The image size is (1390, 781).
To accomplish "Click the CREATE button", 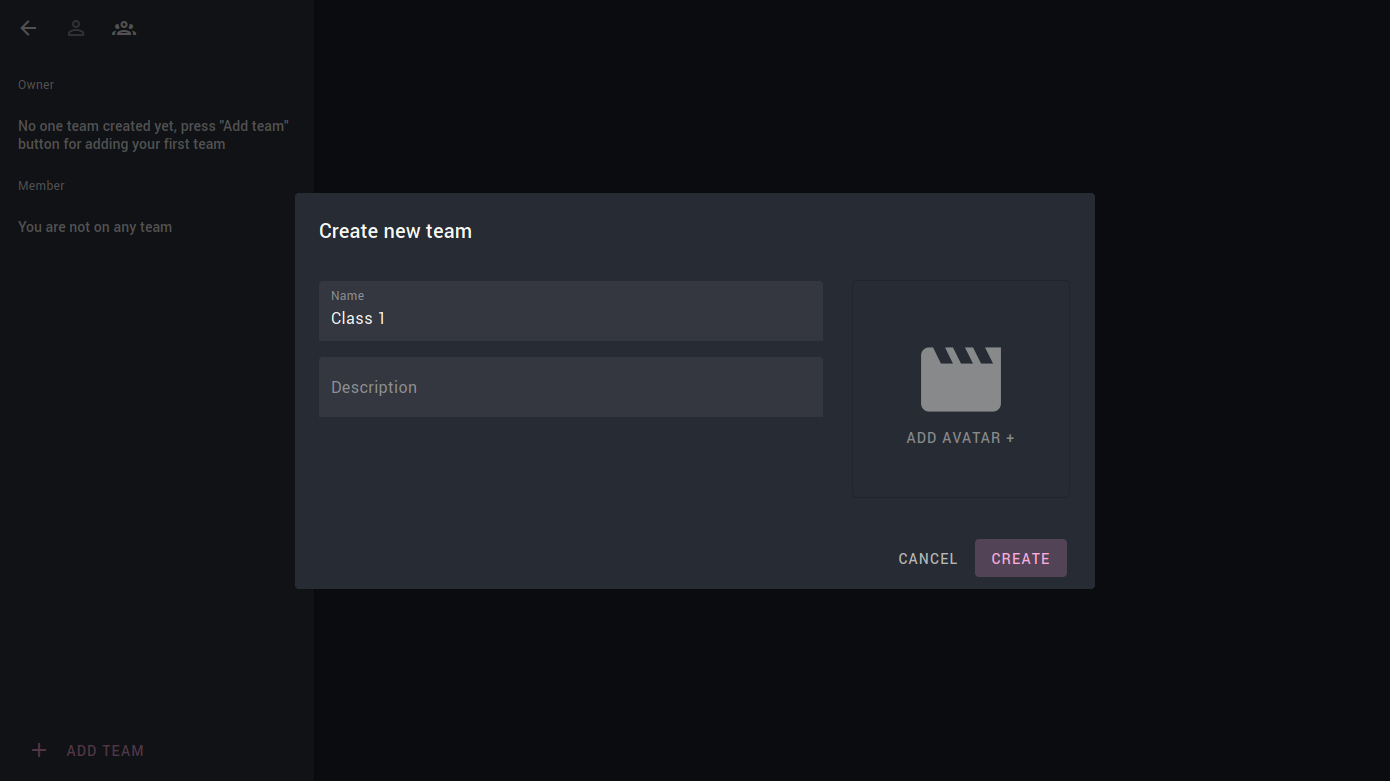I will tap(1020, 558).
